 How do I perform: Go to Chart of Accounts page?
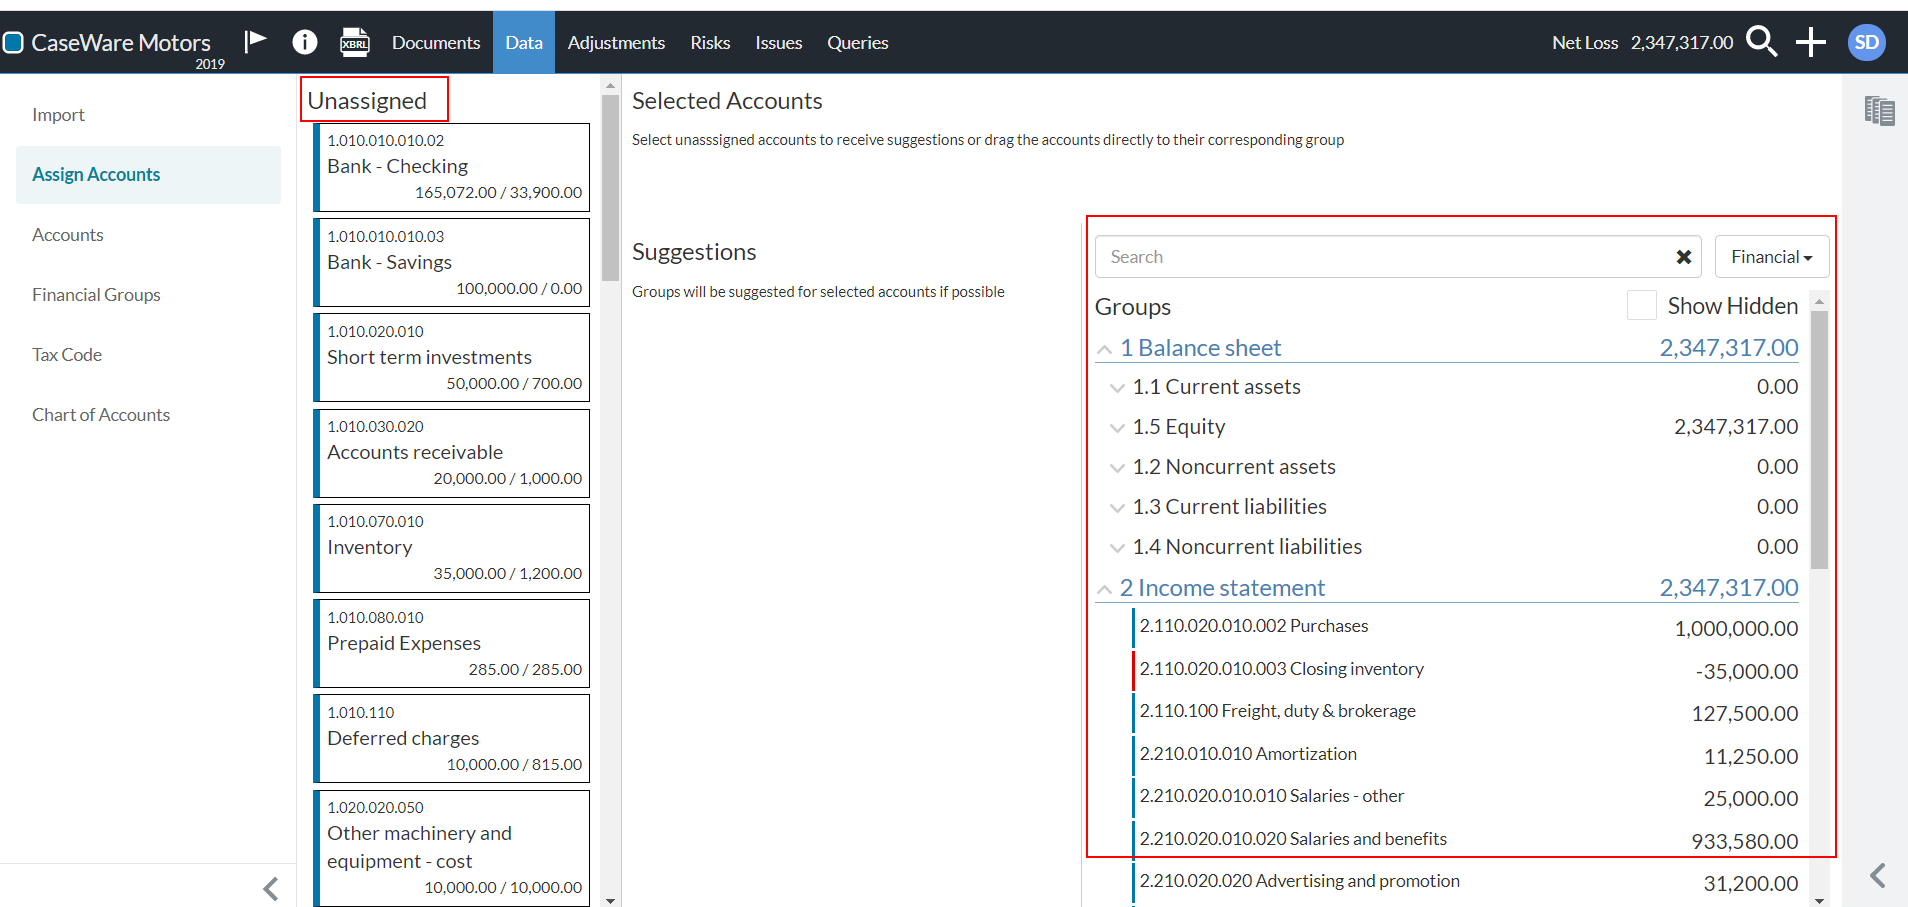coord(101,415)
